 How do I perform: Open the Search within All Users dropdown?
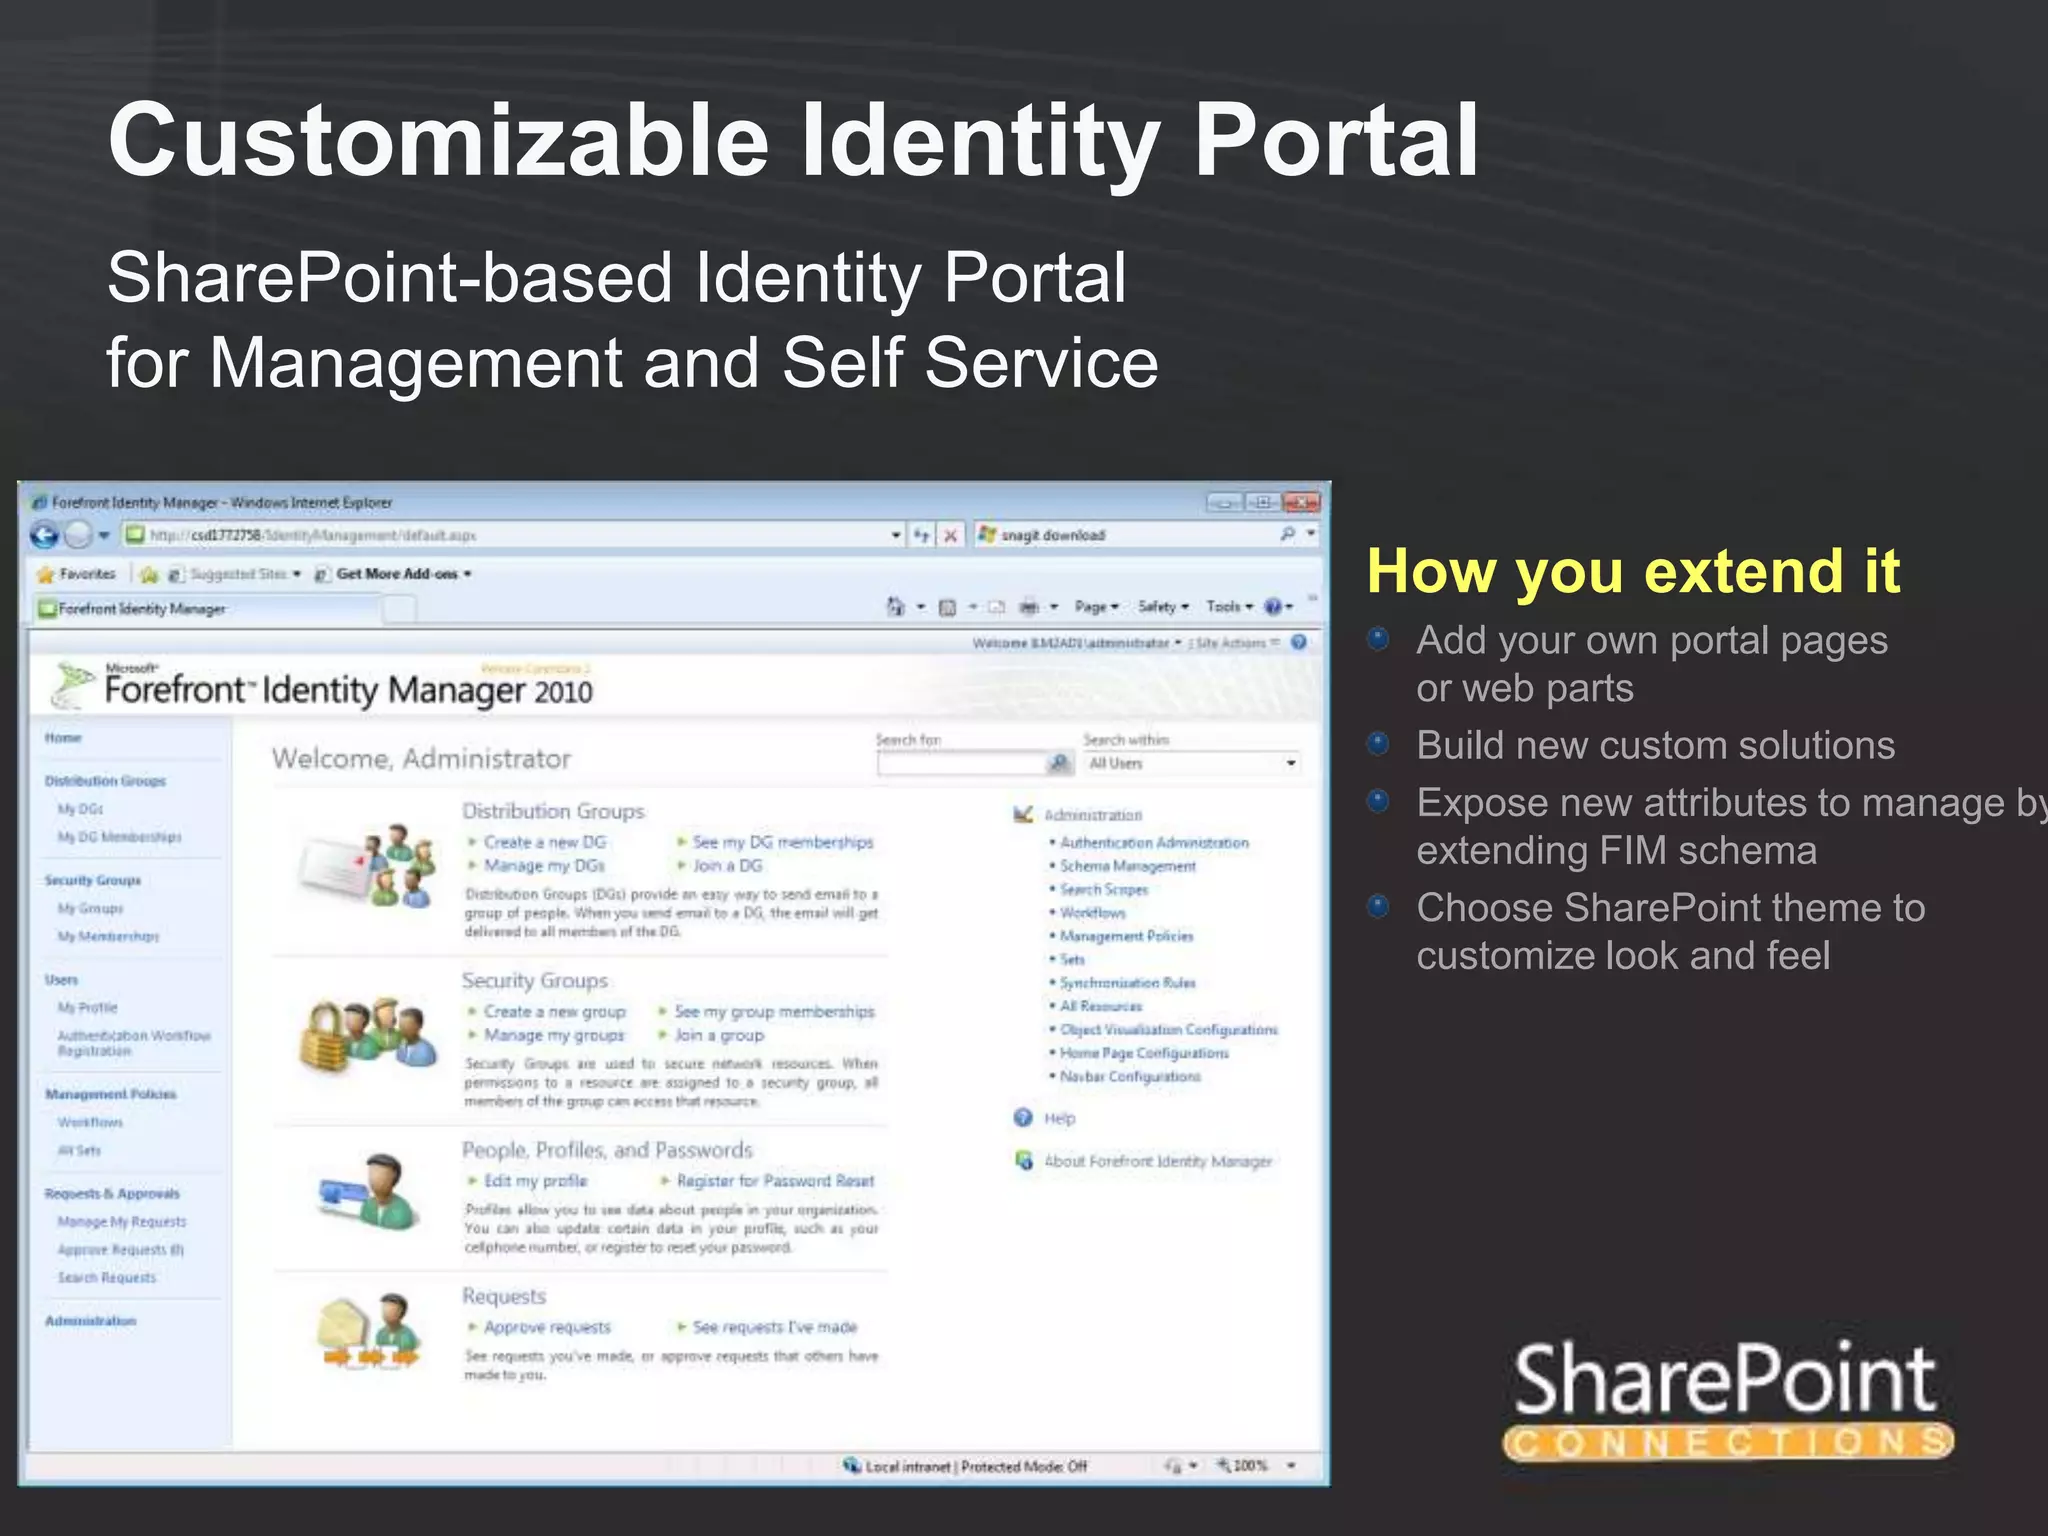coord(1191,763)
